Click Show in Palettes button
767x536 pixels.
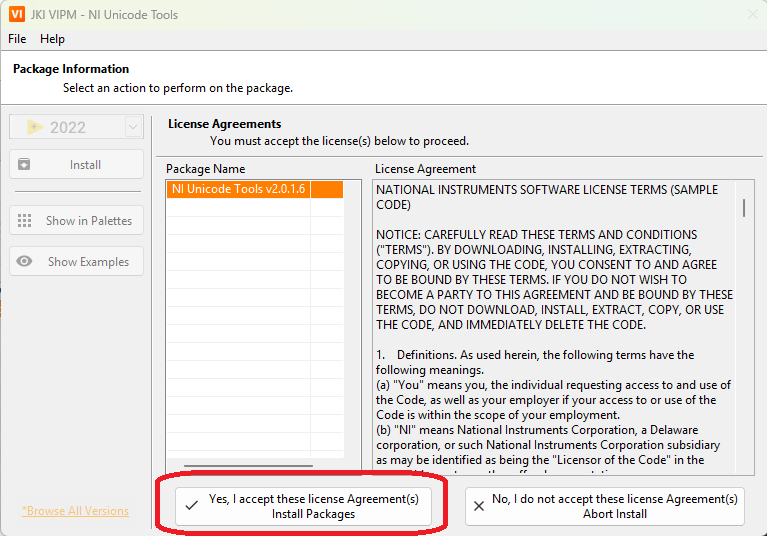point(76,221)
